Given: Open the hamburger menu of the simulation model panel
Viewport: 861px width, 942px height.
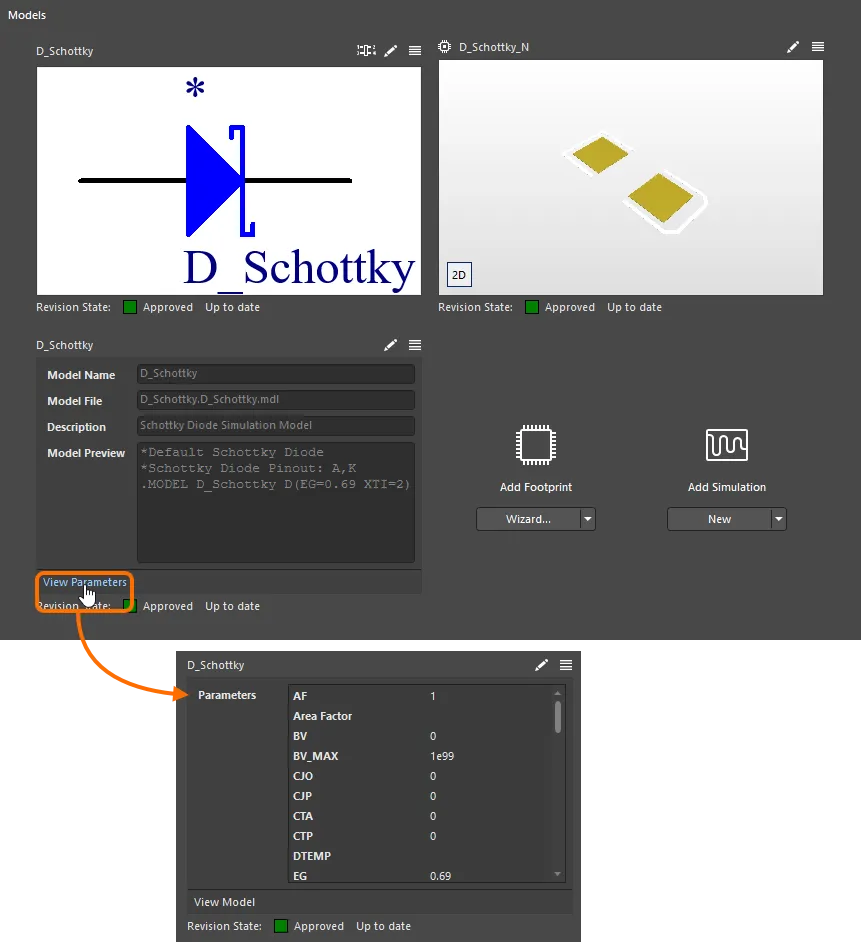Looking at the screenshot, I should coord(415,344).
